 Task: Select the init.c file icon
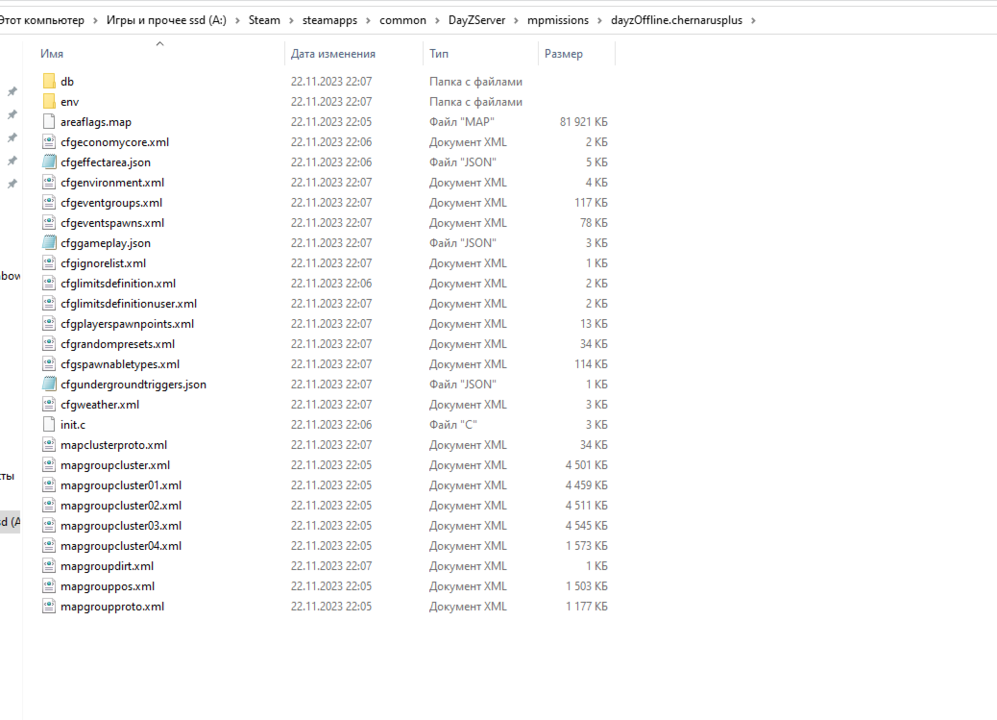coord(49,425)
